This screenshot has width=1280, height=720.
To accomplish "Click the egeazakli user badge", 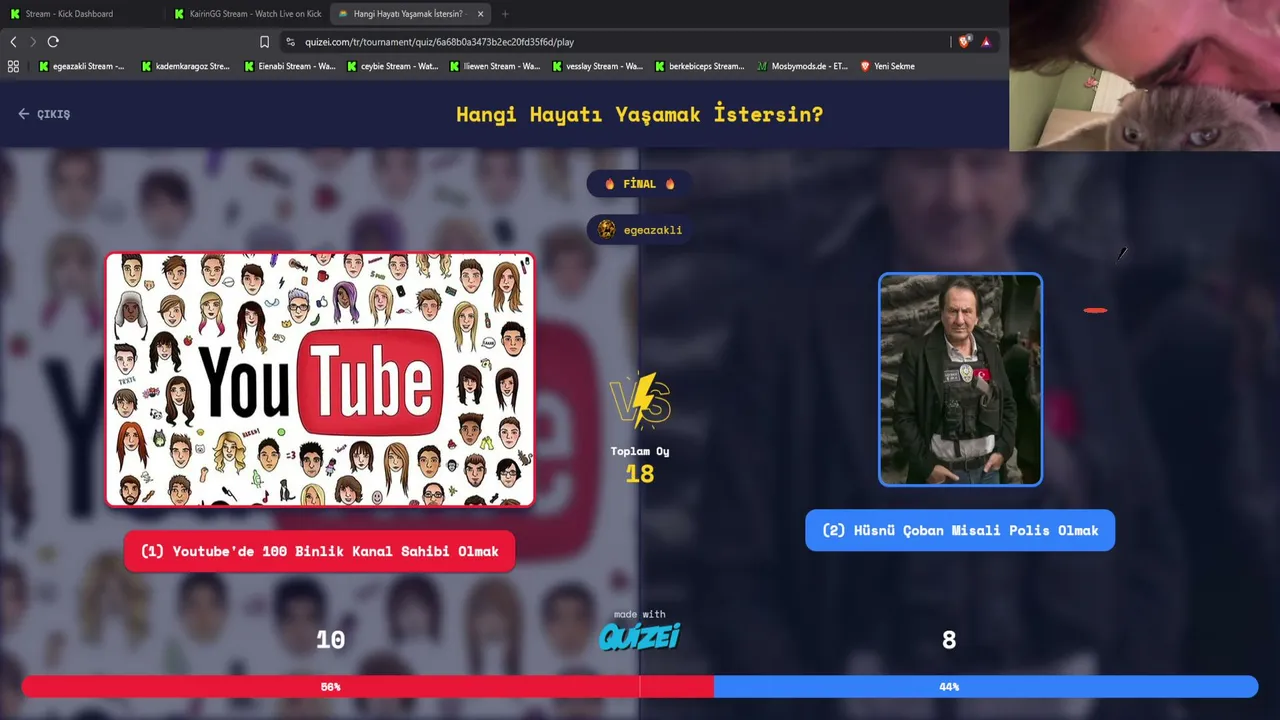I will coord(640,230).
